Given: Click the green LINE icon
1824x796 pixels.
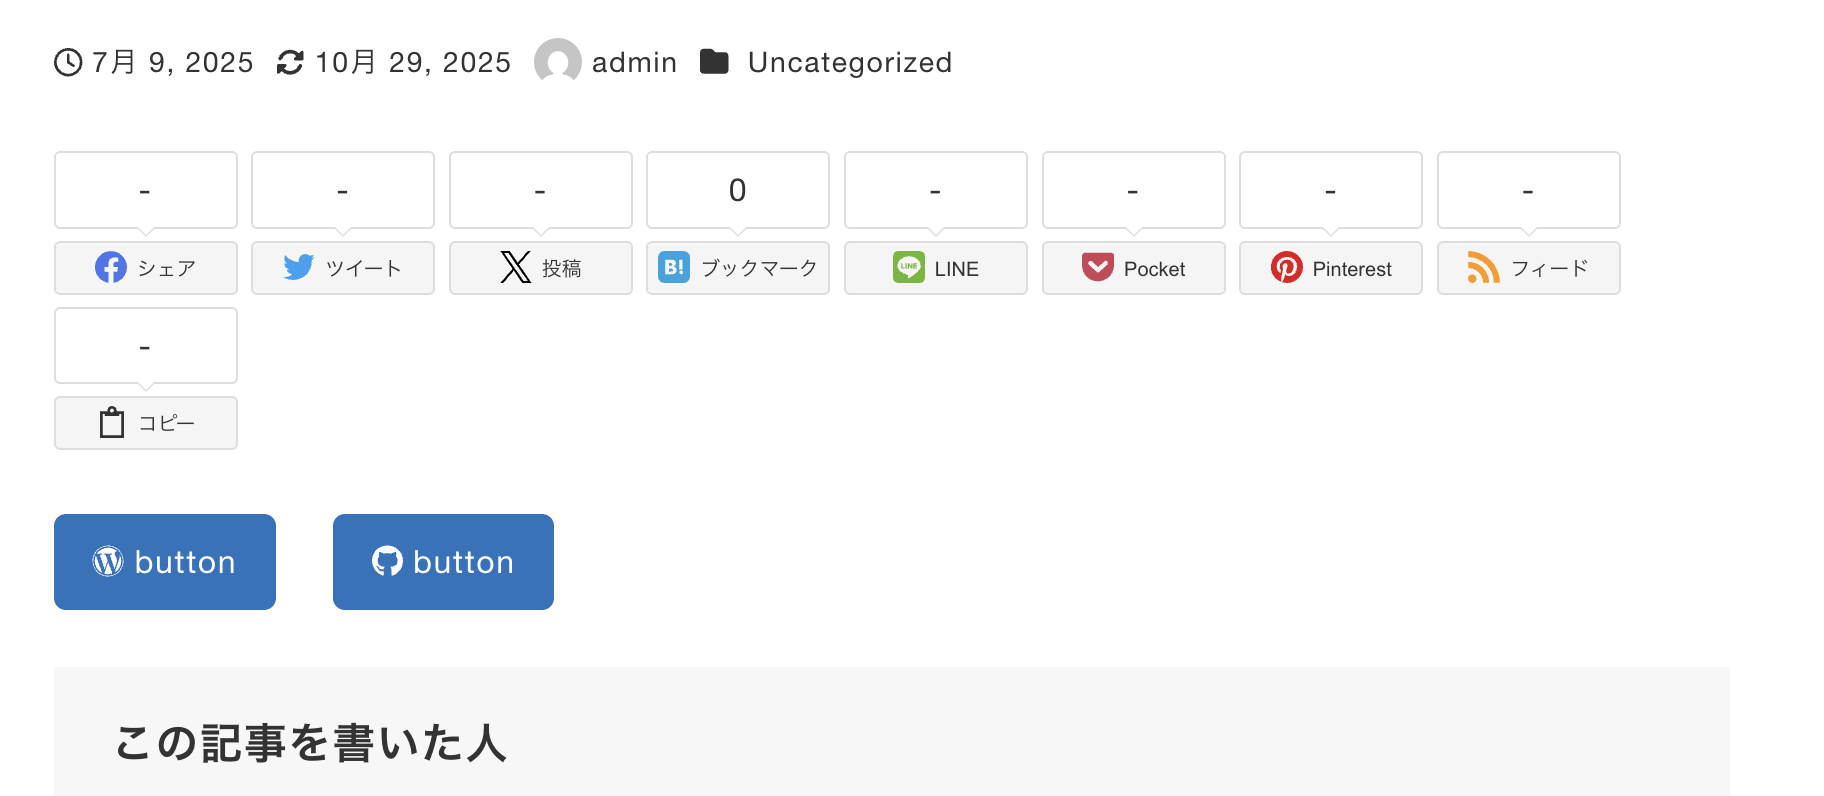Looking at the screenshot, I should [x=908, y=268].
